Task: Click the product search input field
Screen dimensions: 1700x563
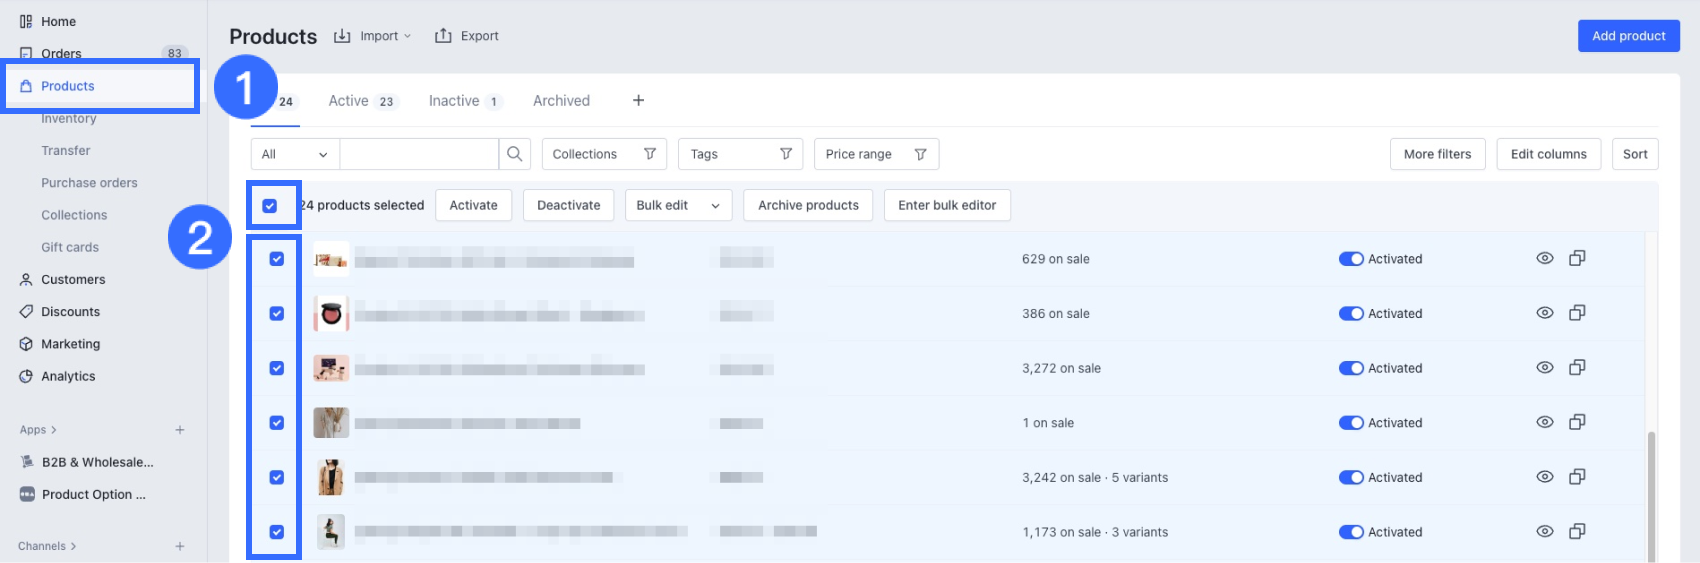Action: pos(418,154)
